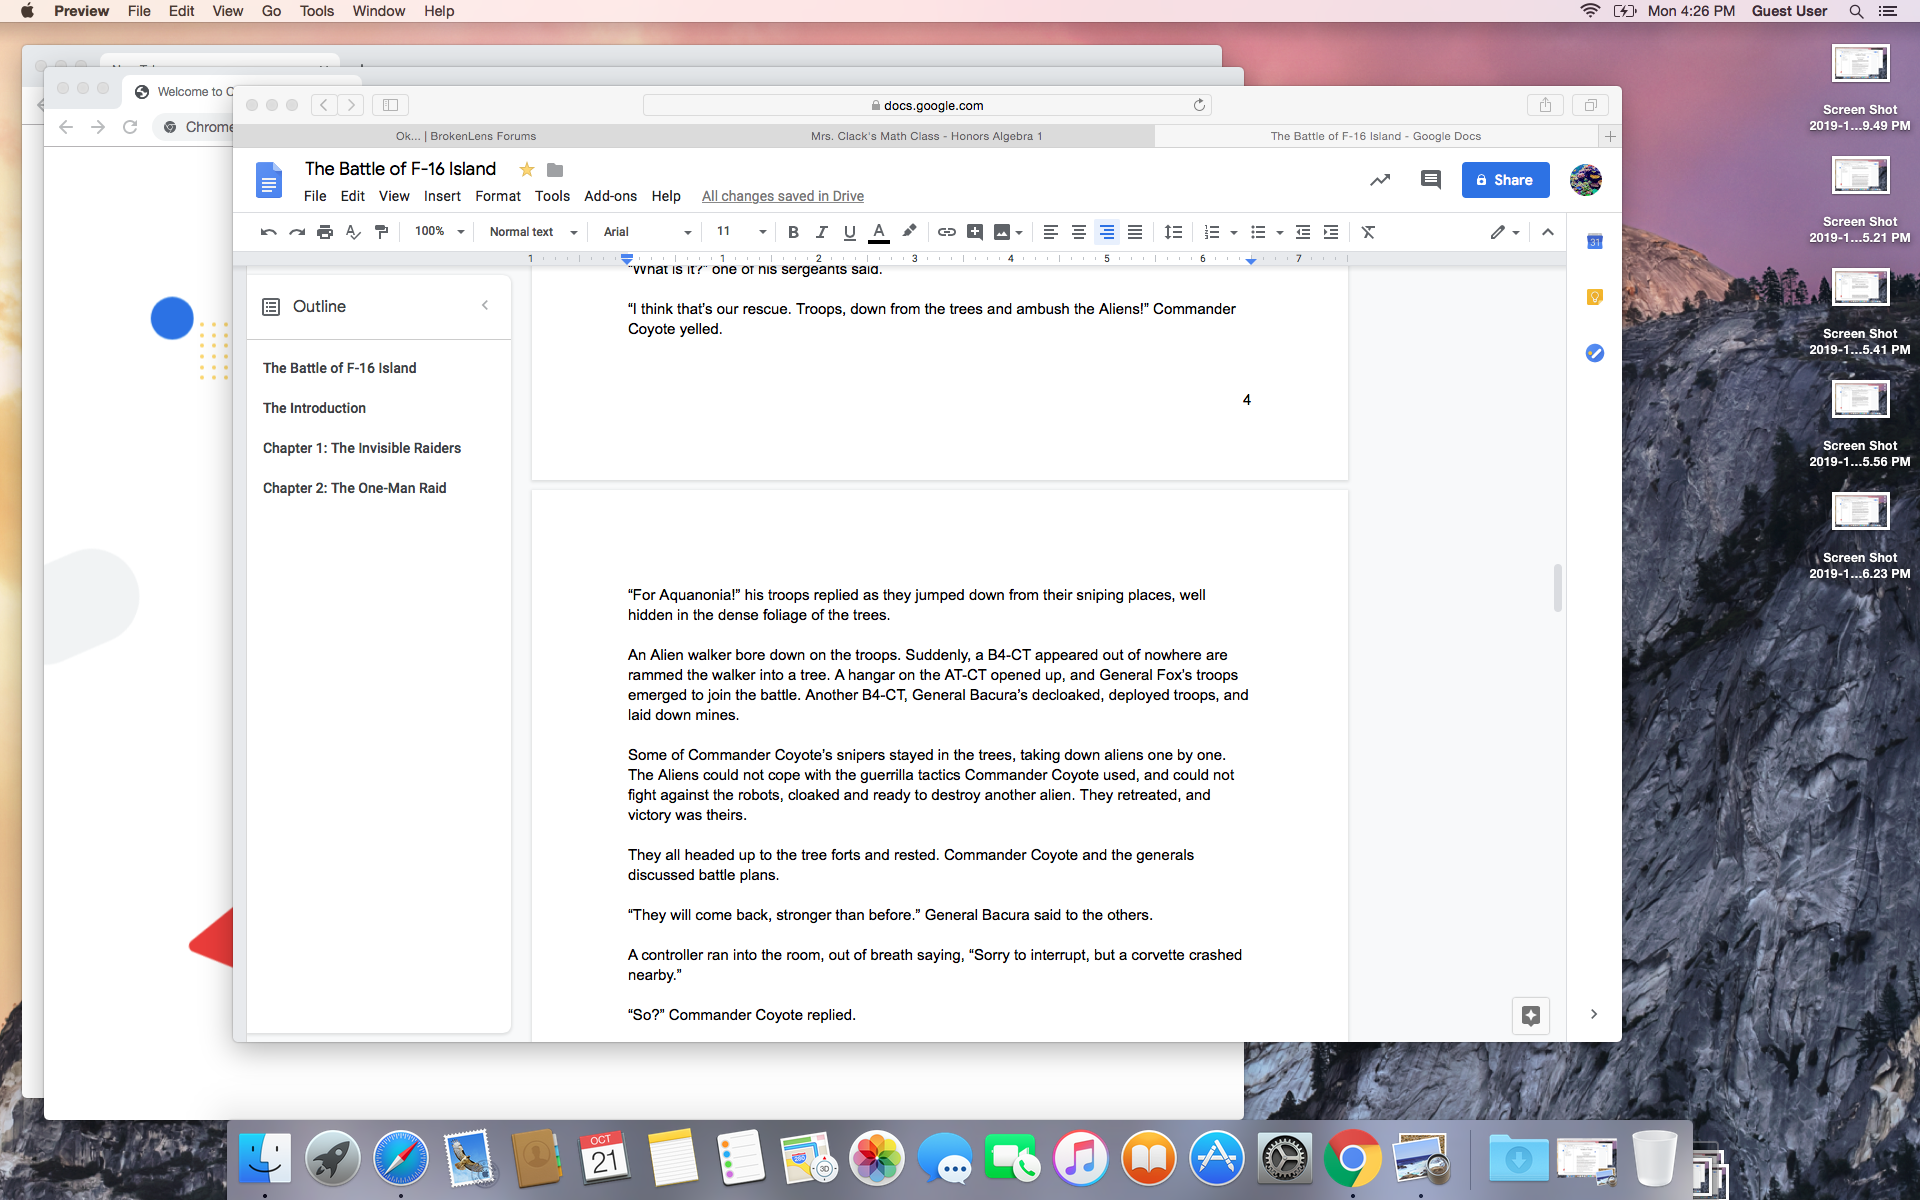
Task: Open font size 11 dropdown
Action: click(741, 232)
